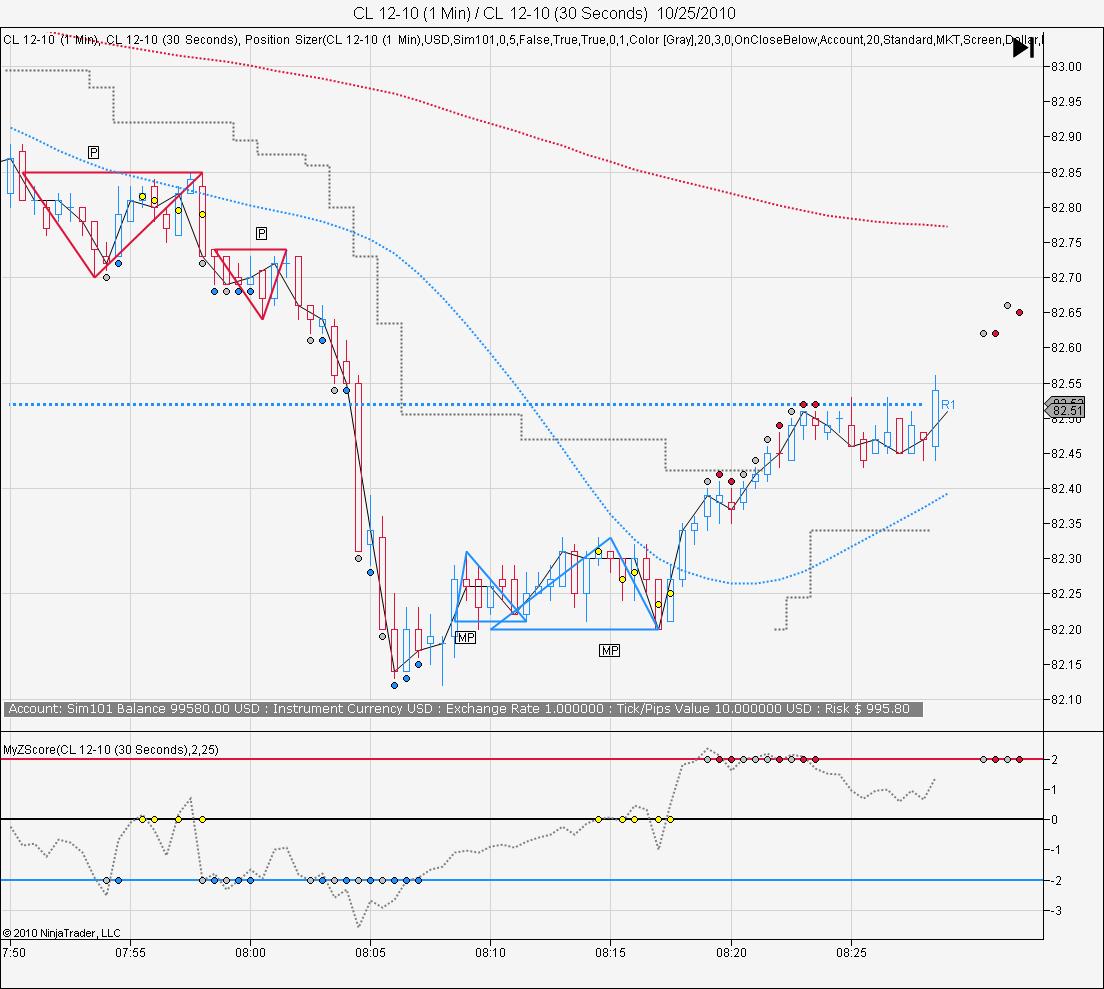Click the Position Sizer indicator parameters label
This screenshot has height=989, width=1104.
[644, 39]
